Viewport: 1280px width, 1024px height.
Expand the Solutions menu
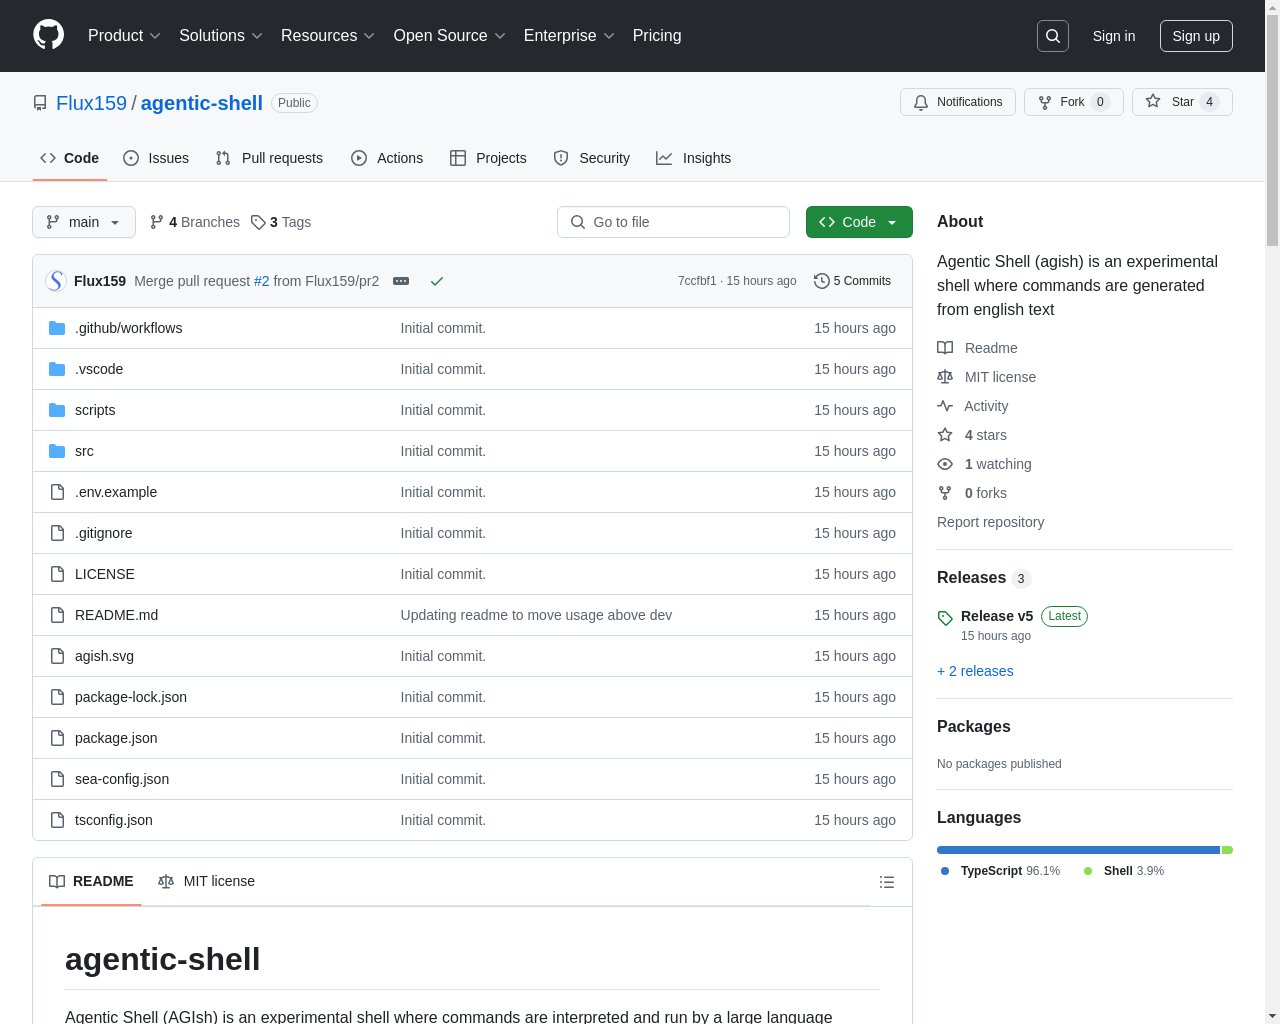[x=221, y=36]
